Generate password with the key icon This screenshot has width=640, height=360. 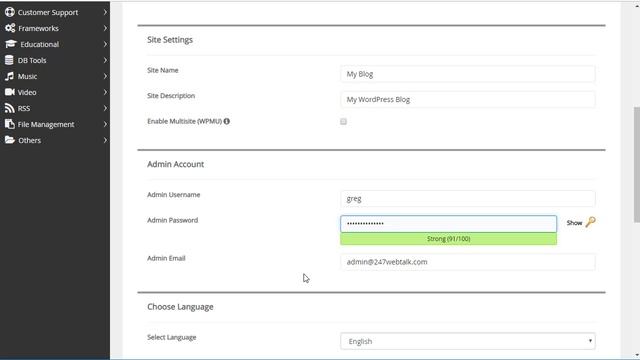click(591, 222)
